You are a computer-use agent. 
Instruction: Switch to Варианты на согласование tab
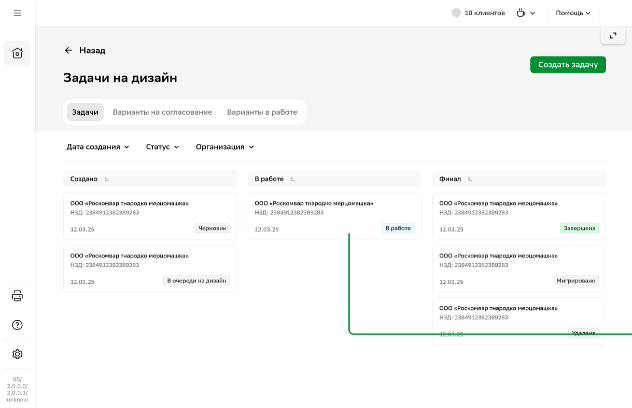click(162, 112)
